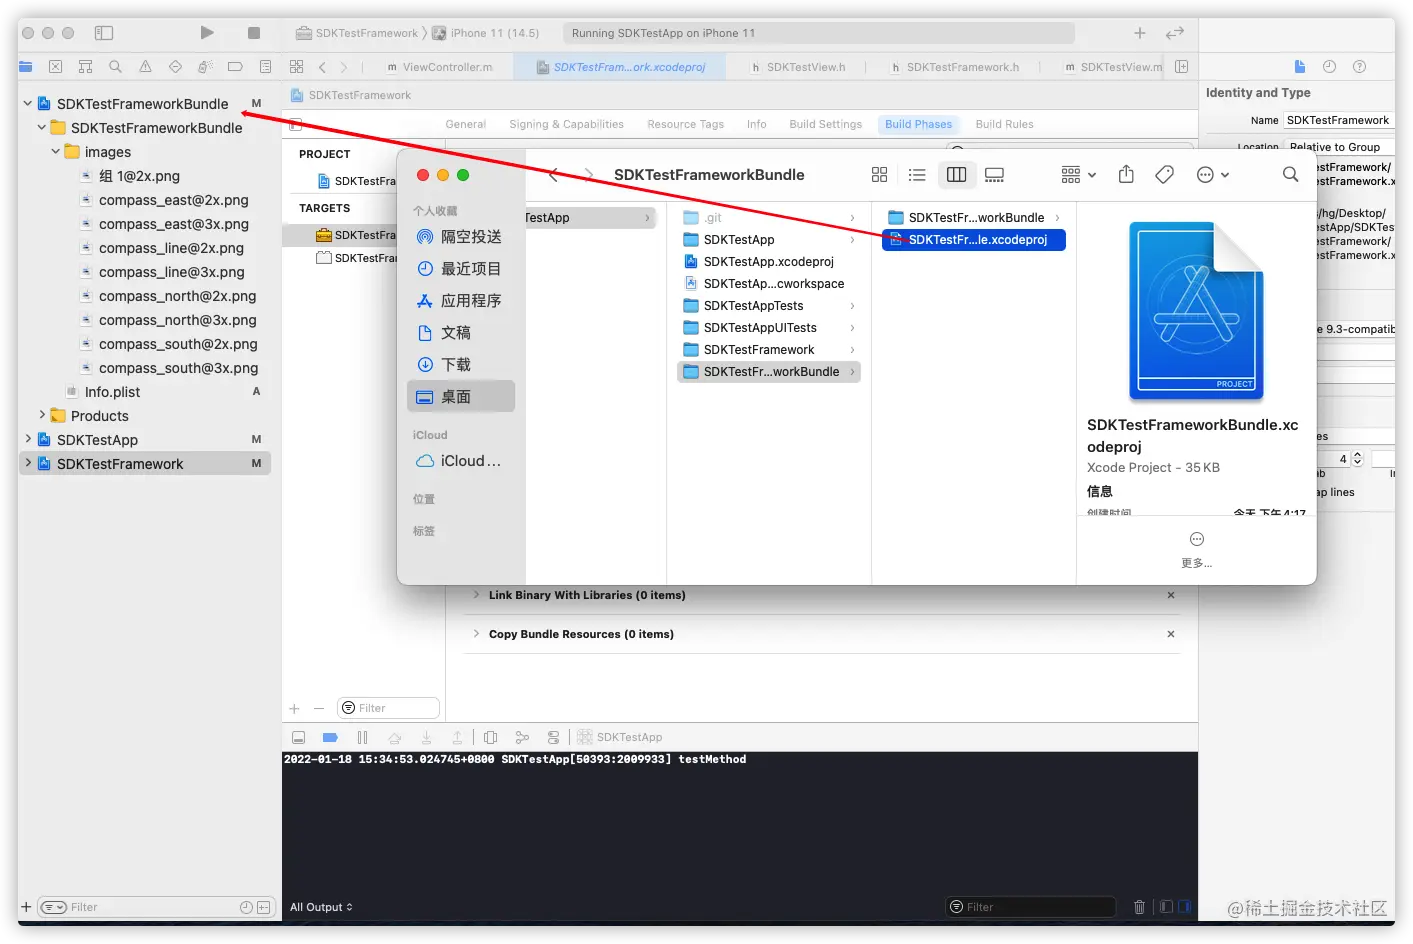Open the source control navigator
This screenshot has height=944, width=1413.
pyautogui.click(x=56, y=67)
